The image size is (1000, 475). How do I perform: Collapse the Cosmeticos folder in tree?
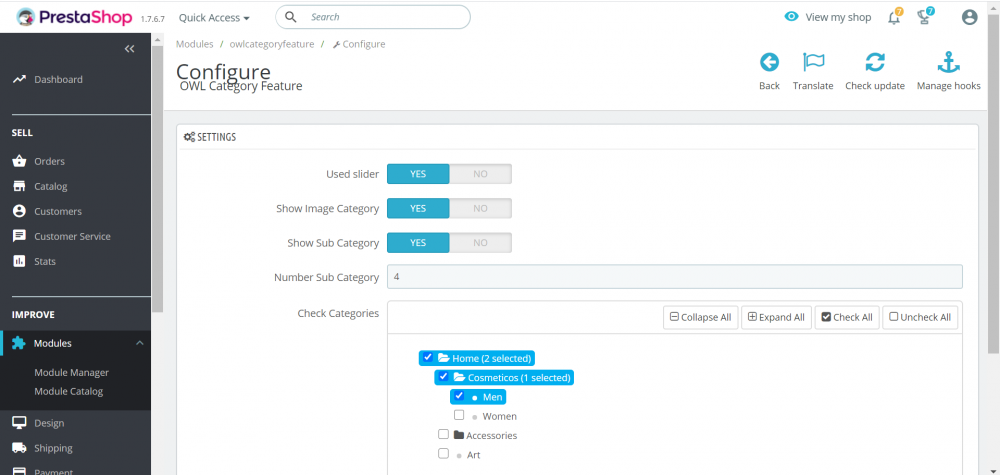[459, 377]
